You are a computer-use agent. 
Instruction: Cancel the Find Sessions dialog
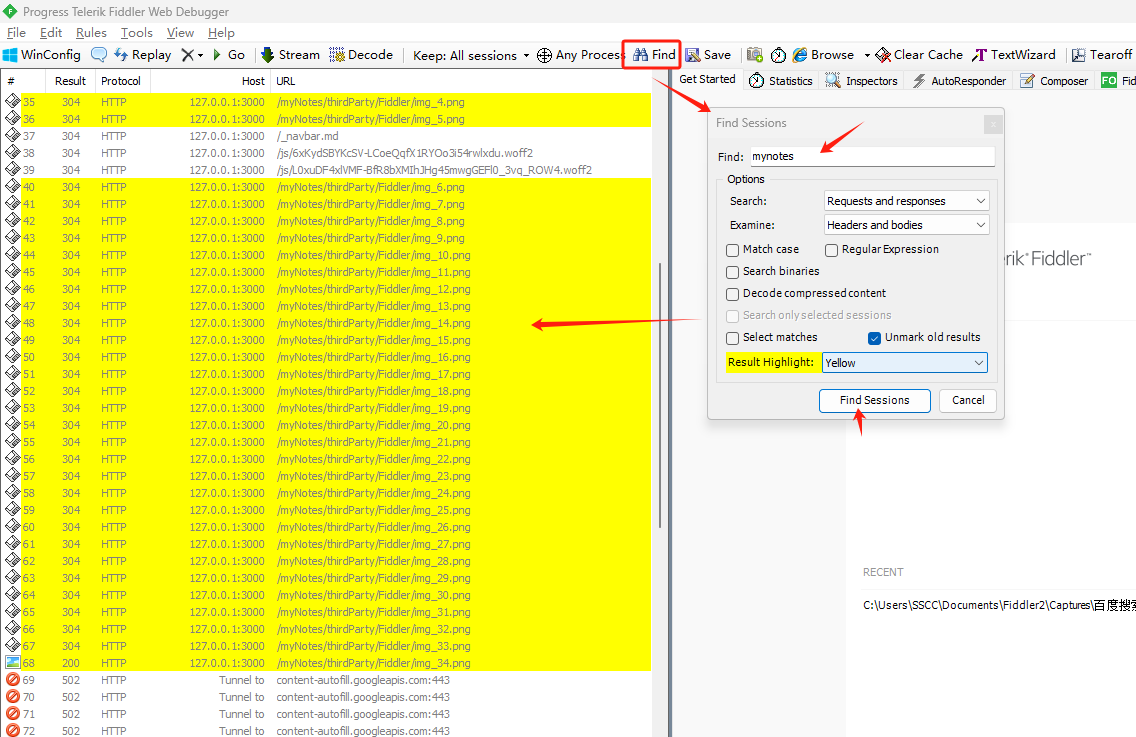click(x=968, y=400)
